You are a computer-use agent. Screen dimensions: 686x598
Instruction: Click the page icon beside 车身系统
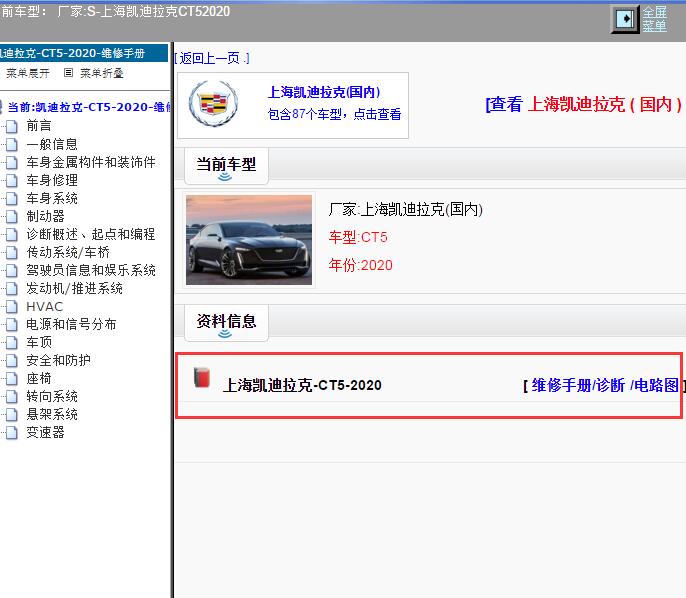(12, 199)
